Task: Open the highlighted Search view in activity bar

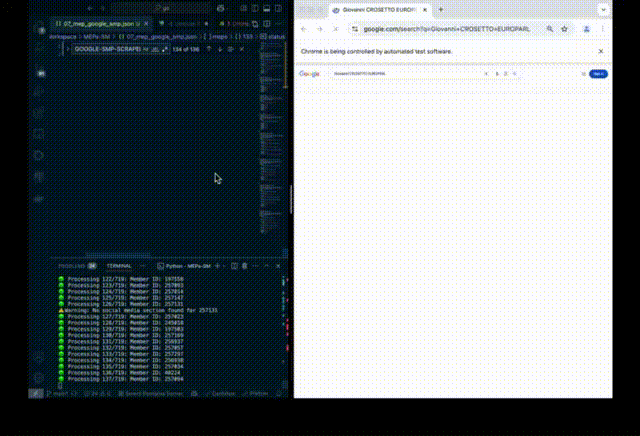Action: tap(41, 73)
